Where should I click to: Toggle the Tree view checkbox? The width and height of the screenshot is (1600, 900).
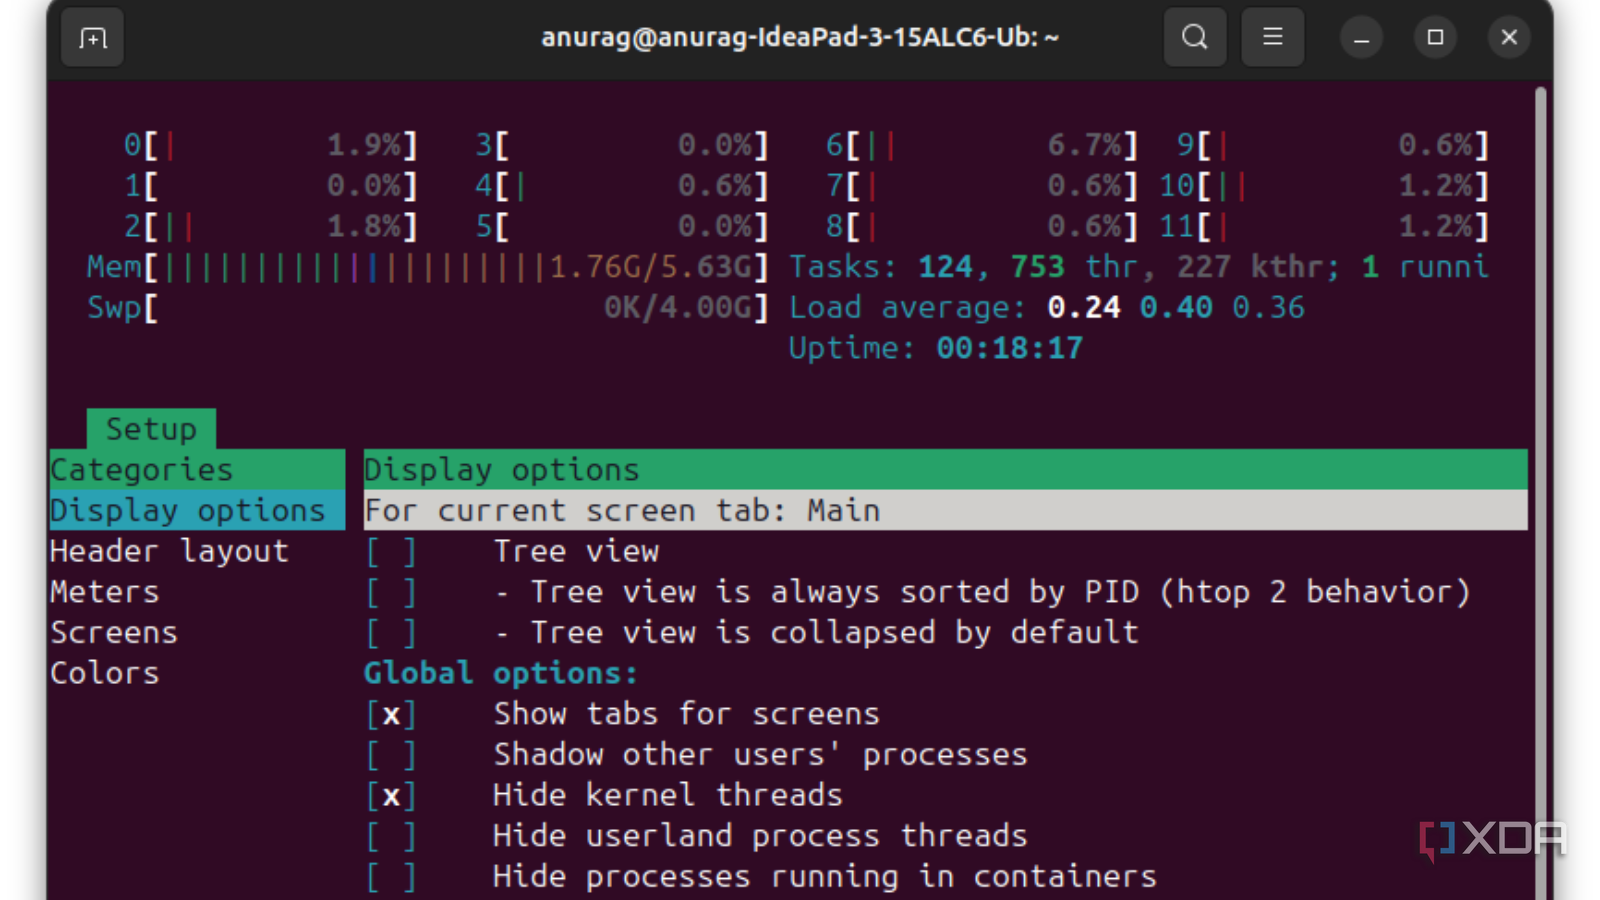point(391,552)
